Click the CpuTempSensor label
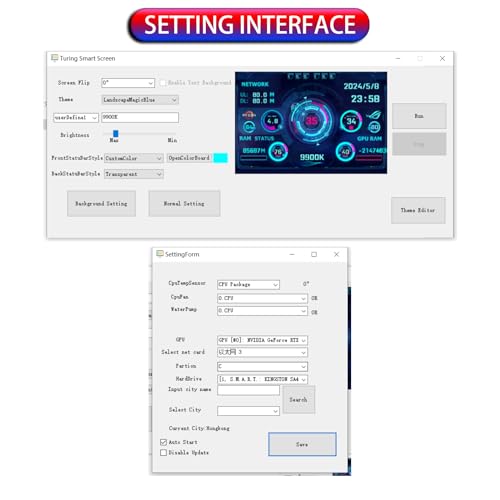This screenshot has height=500, width=500. tap(187, 283)
